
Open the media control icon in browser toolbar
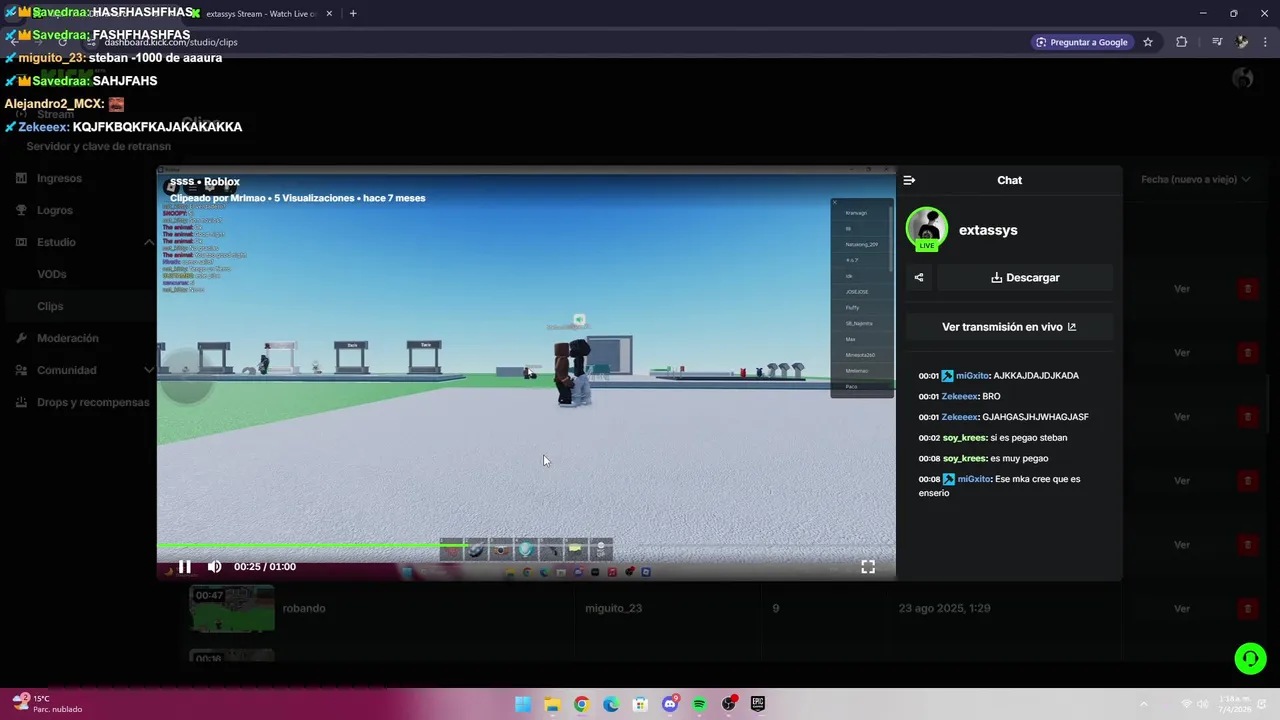coord(1217,42)
